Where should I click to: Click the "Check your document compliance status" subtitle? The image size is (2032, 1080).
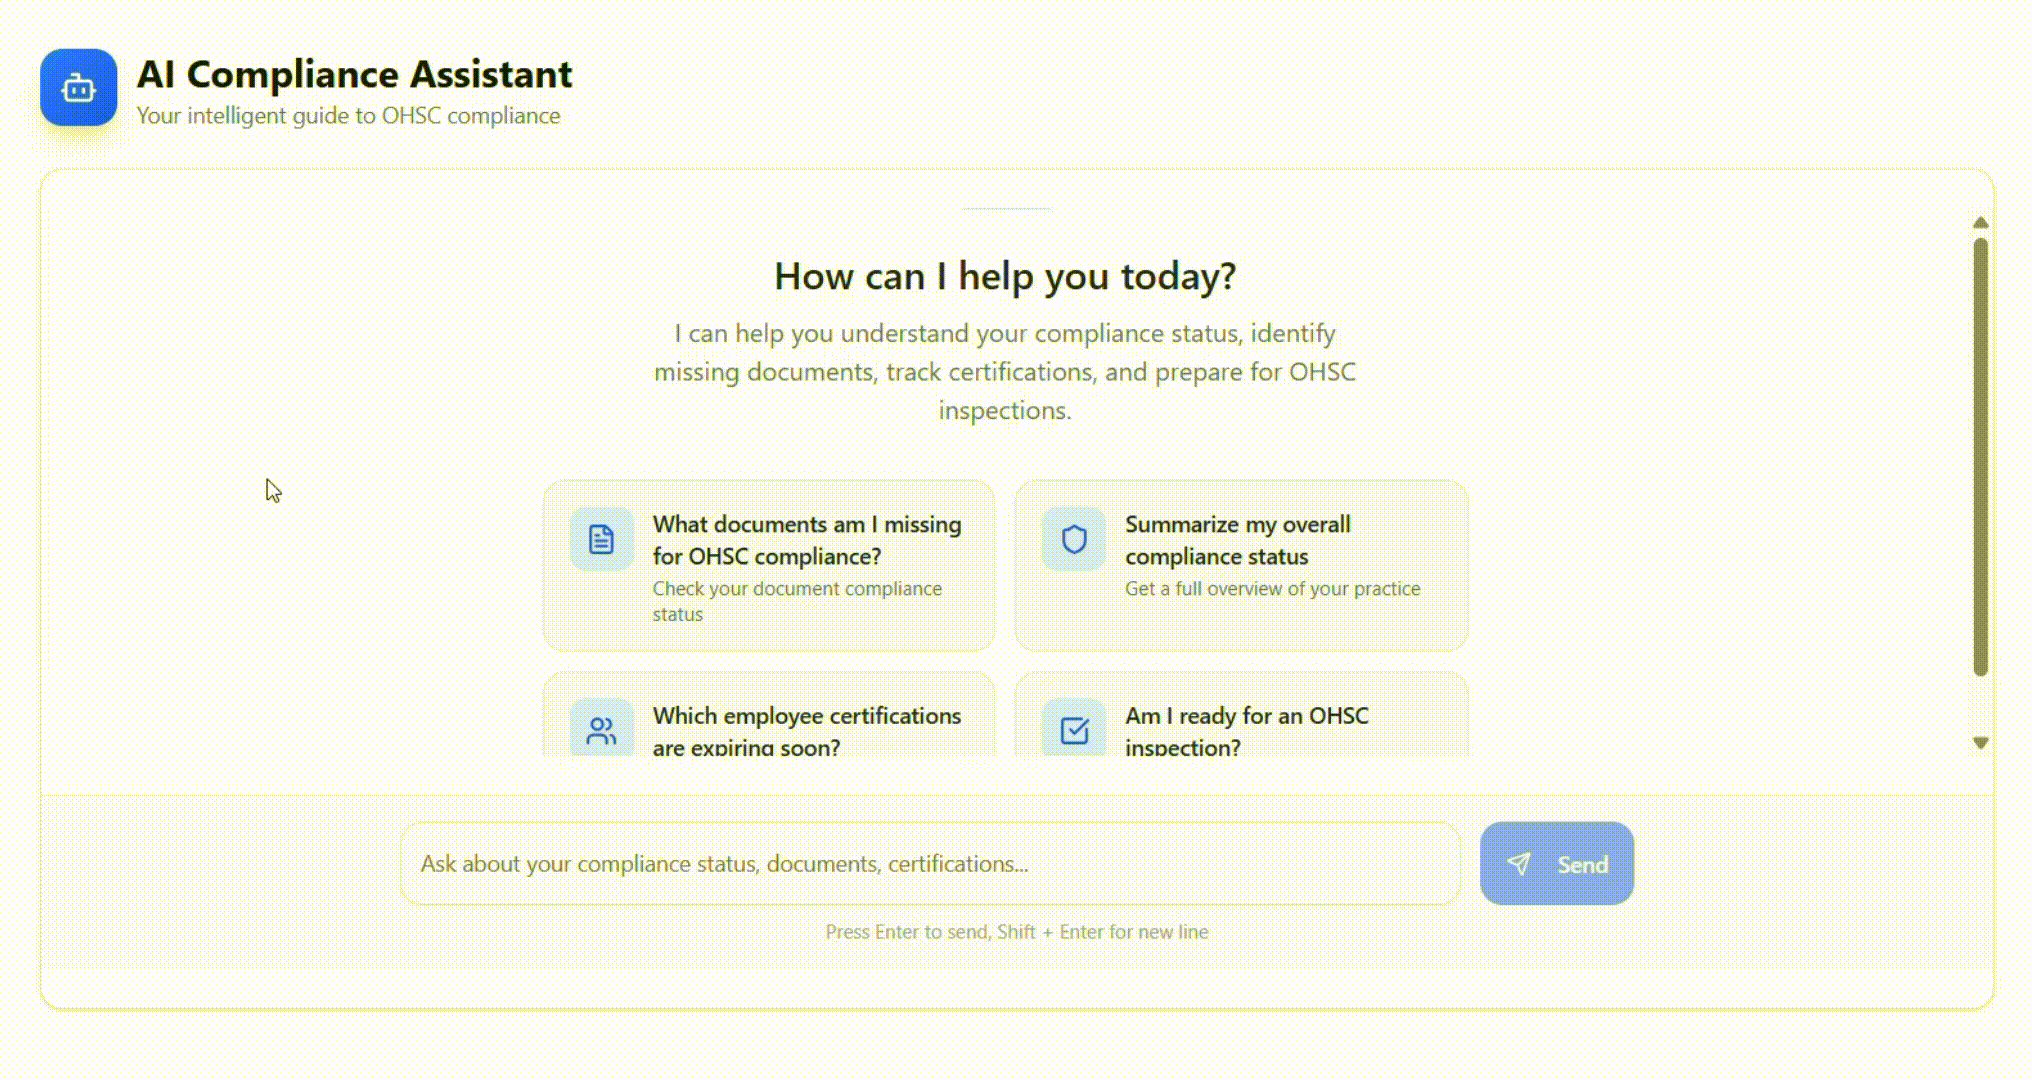(x=797, y=601)
